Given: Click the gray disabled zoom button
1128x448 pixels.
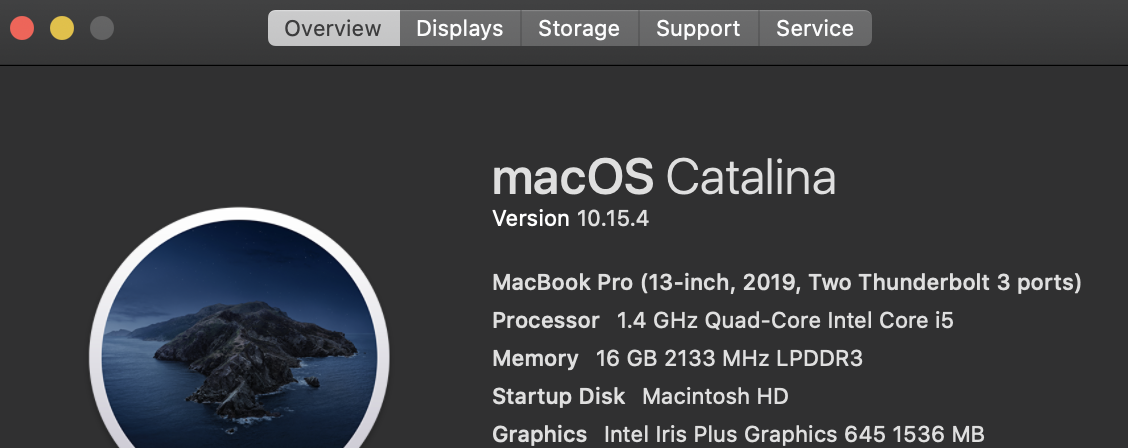Looking at the screenshot, I should click(102, 28).
